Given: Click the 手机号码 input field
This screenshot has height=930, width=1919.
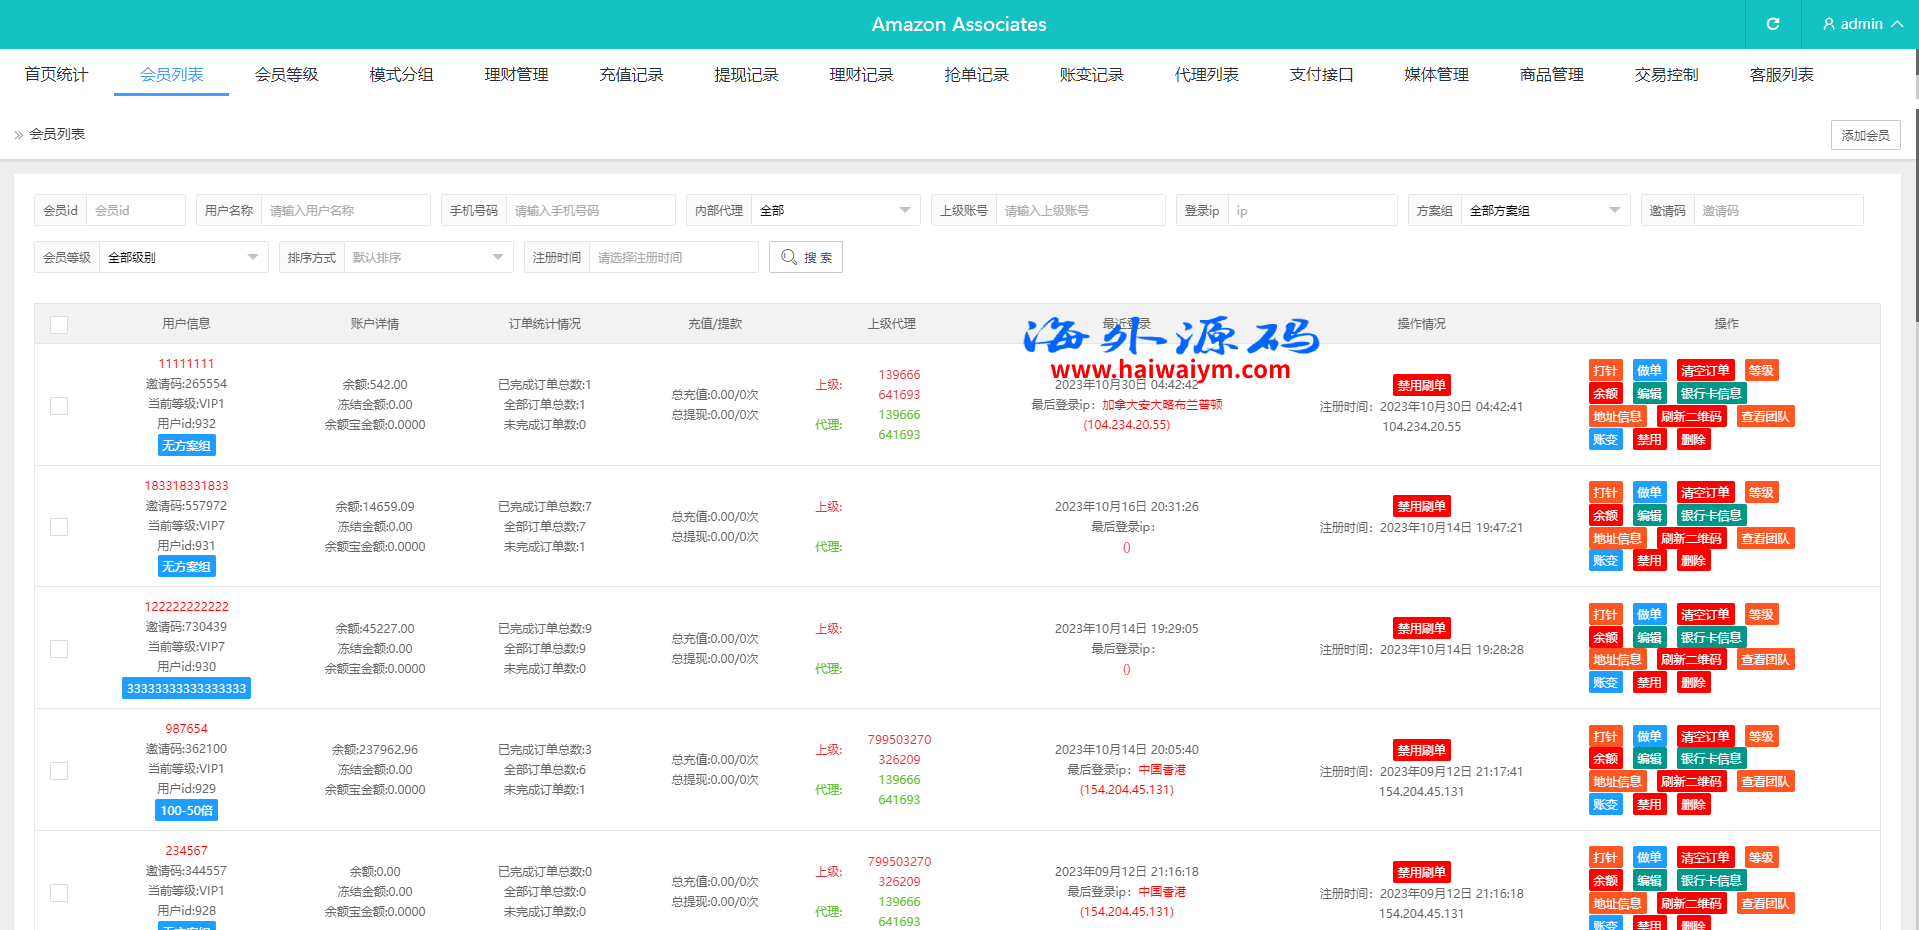Looking at the screenshot, I should 590,211.
